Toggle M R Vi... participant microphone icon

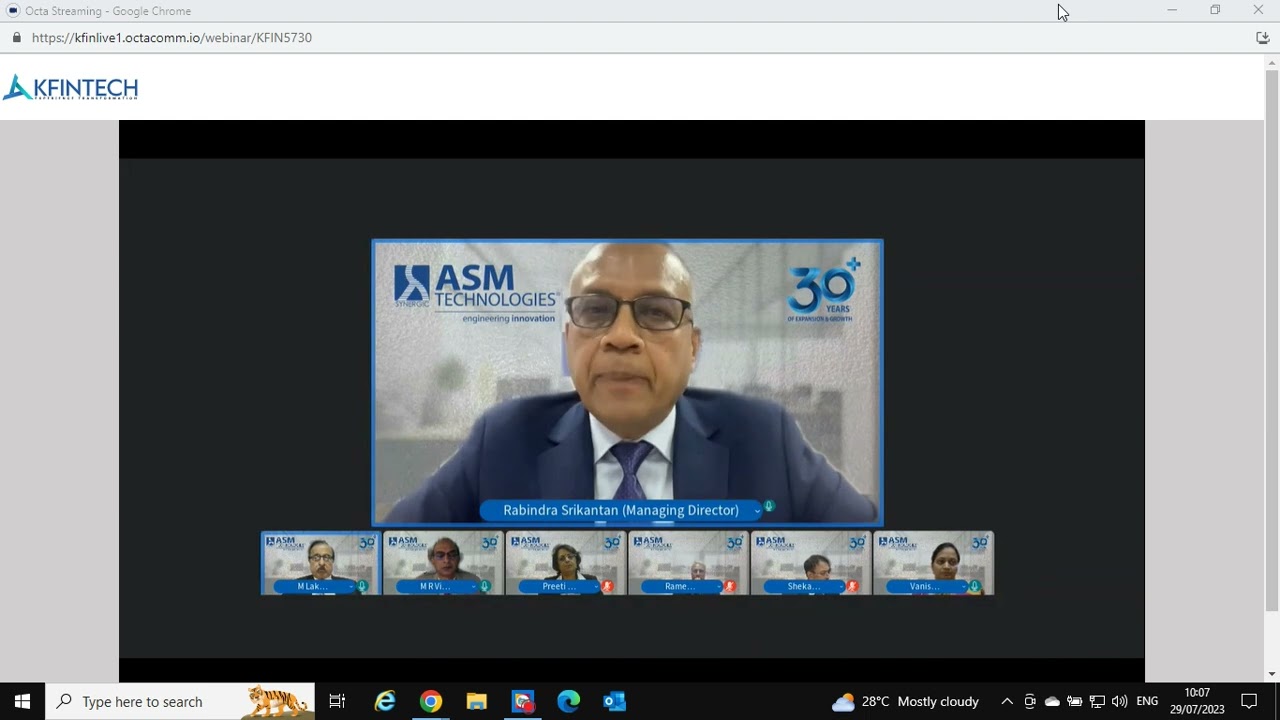click(x=485, y=586)
